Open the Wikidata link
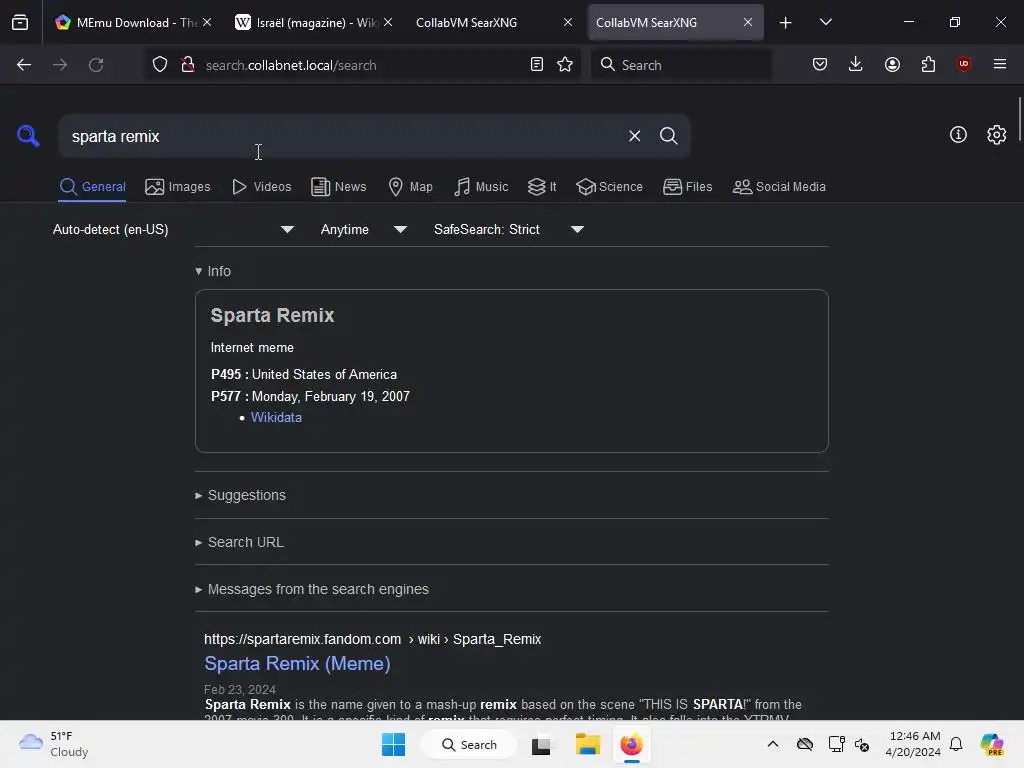 click(x=276, y=417)
